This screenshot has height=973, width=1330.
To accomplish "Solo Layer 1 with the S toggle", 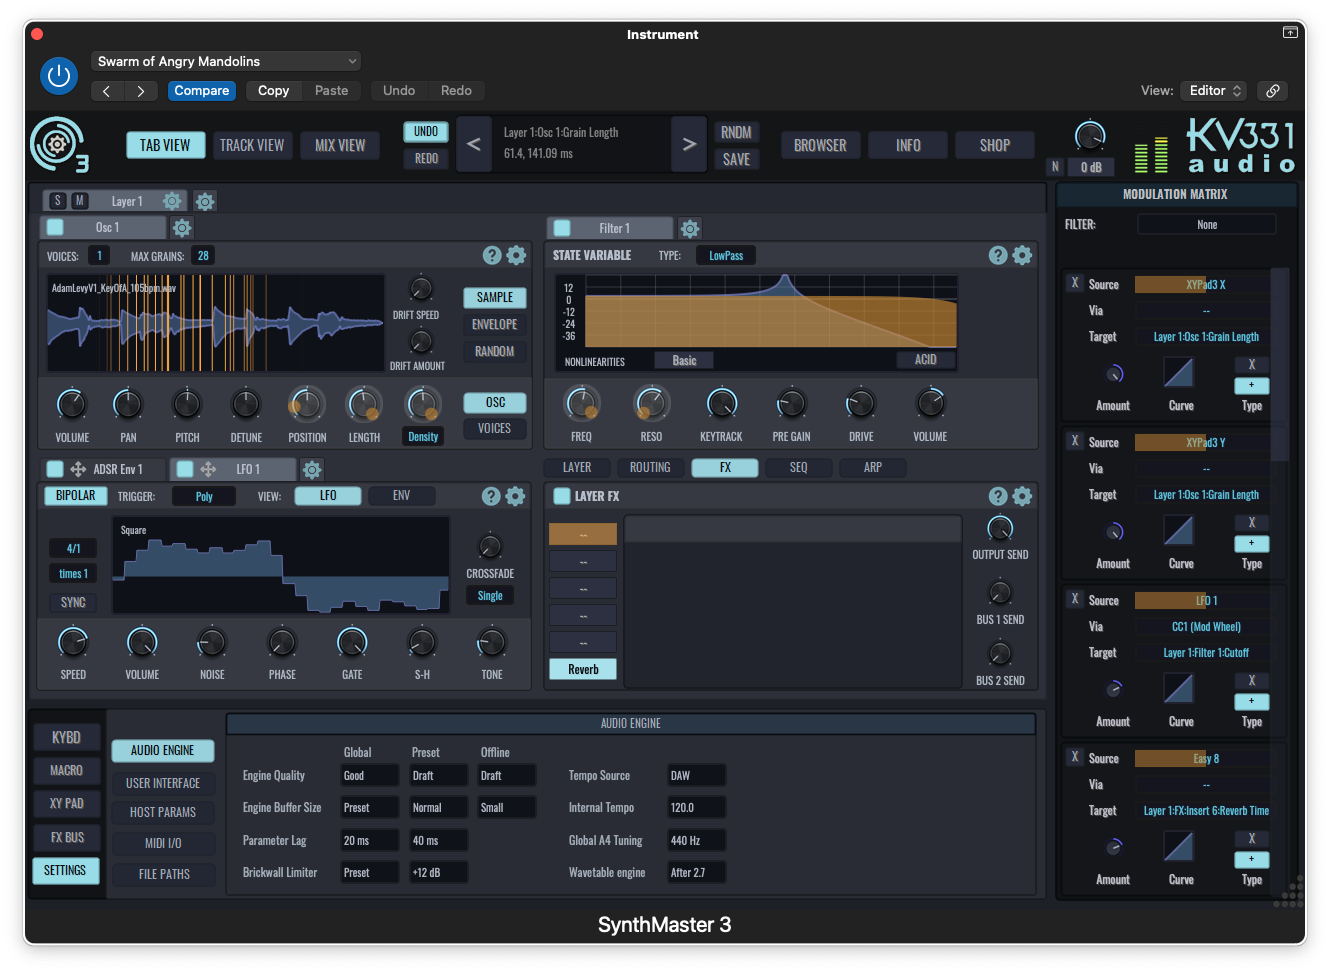I will (57, 200).
